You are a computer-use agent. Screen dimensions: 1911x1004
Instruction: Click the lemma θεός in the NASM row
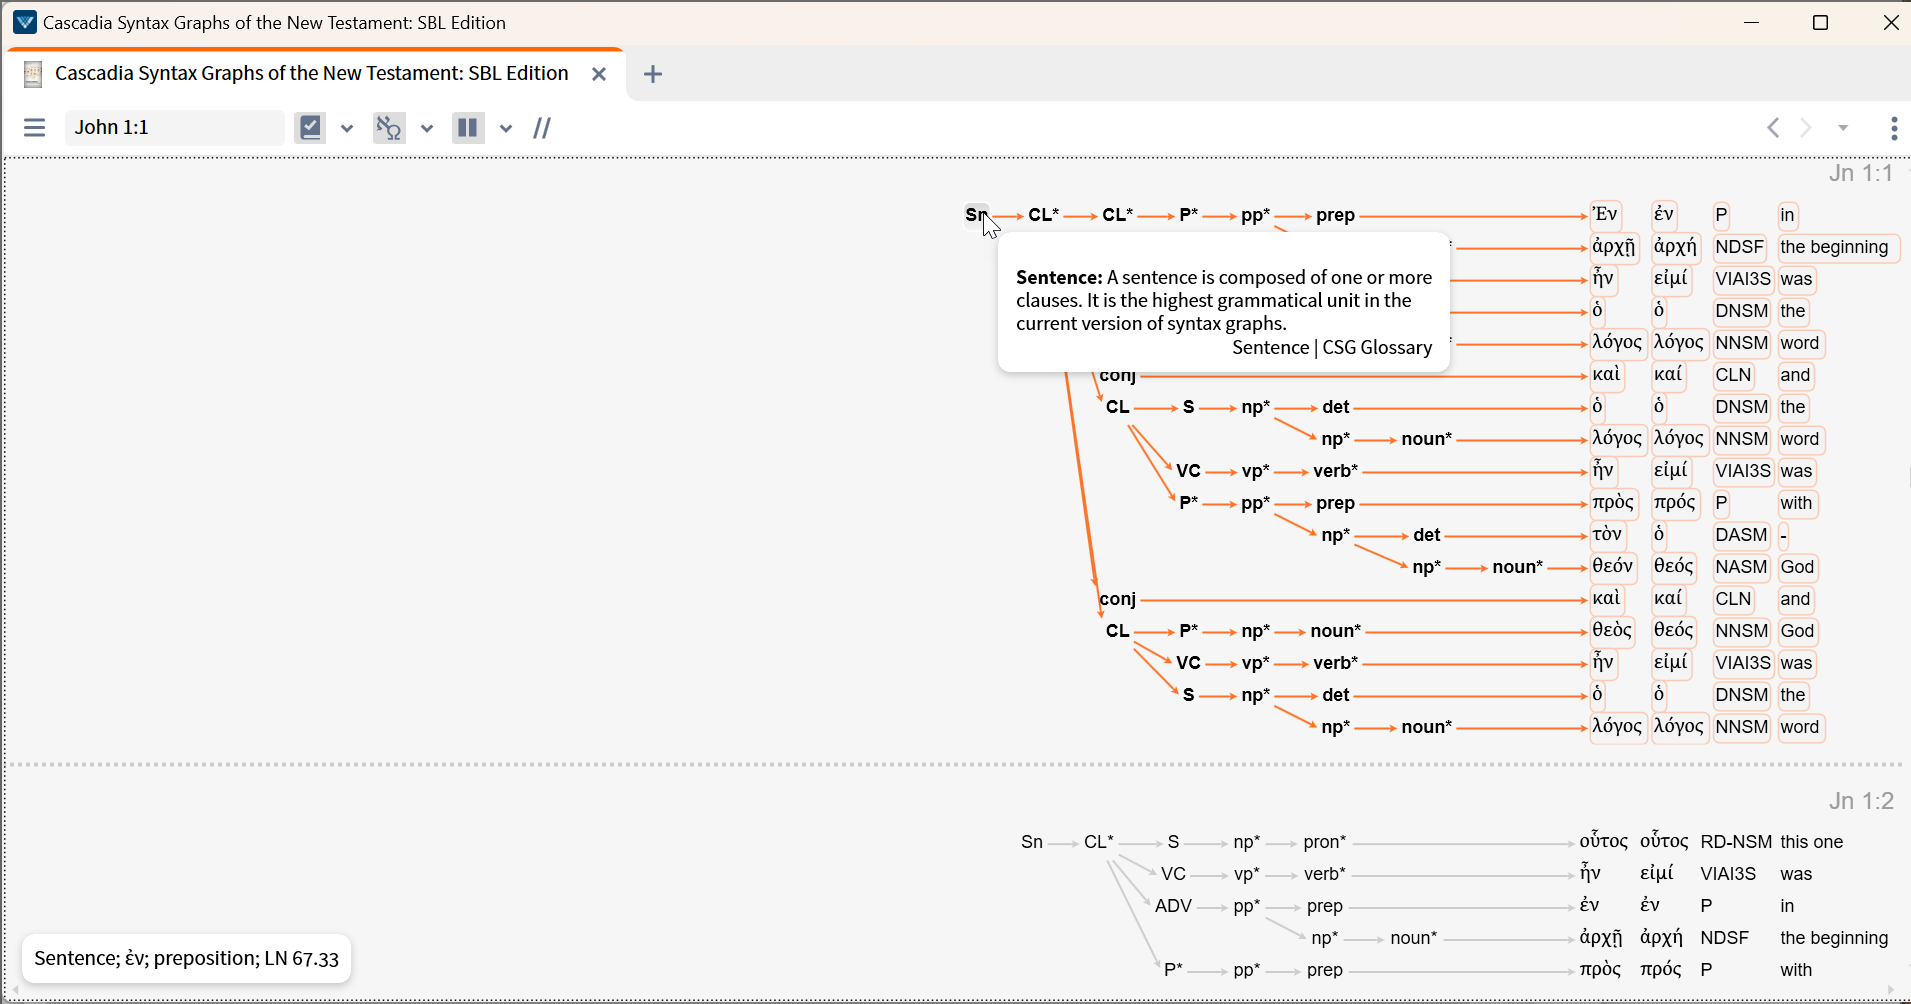point(1674,567)
